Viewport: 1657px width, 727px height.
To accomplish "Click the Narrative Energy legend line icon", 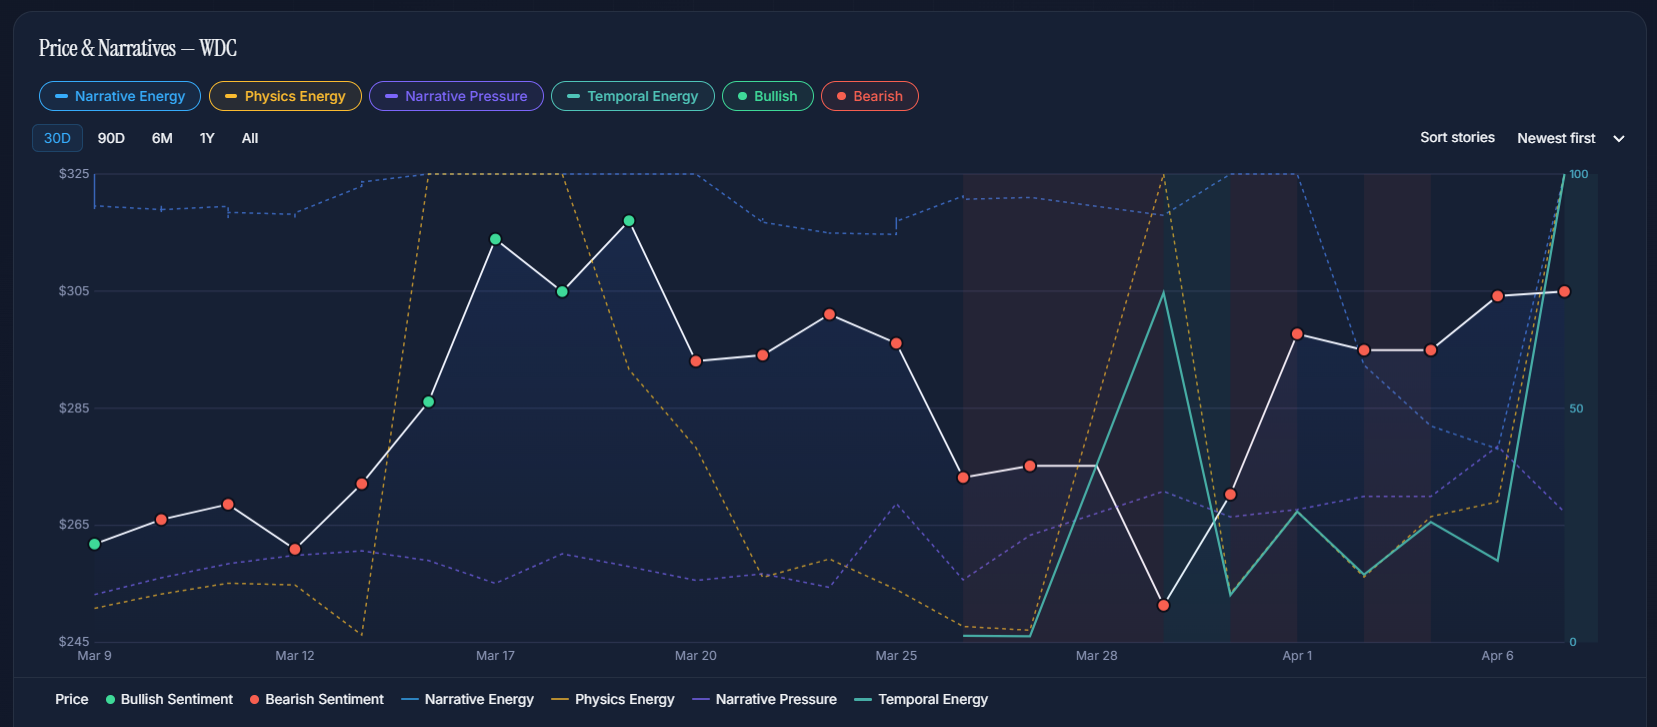I will click(x=409, y=700).
